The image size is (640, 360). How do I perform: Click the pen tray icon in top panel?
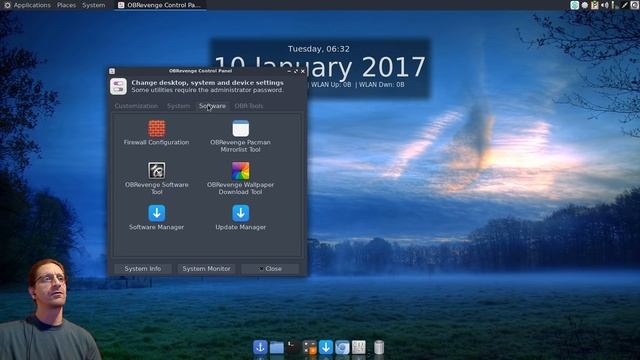624,5
